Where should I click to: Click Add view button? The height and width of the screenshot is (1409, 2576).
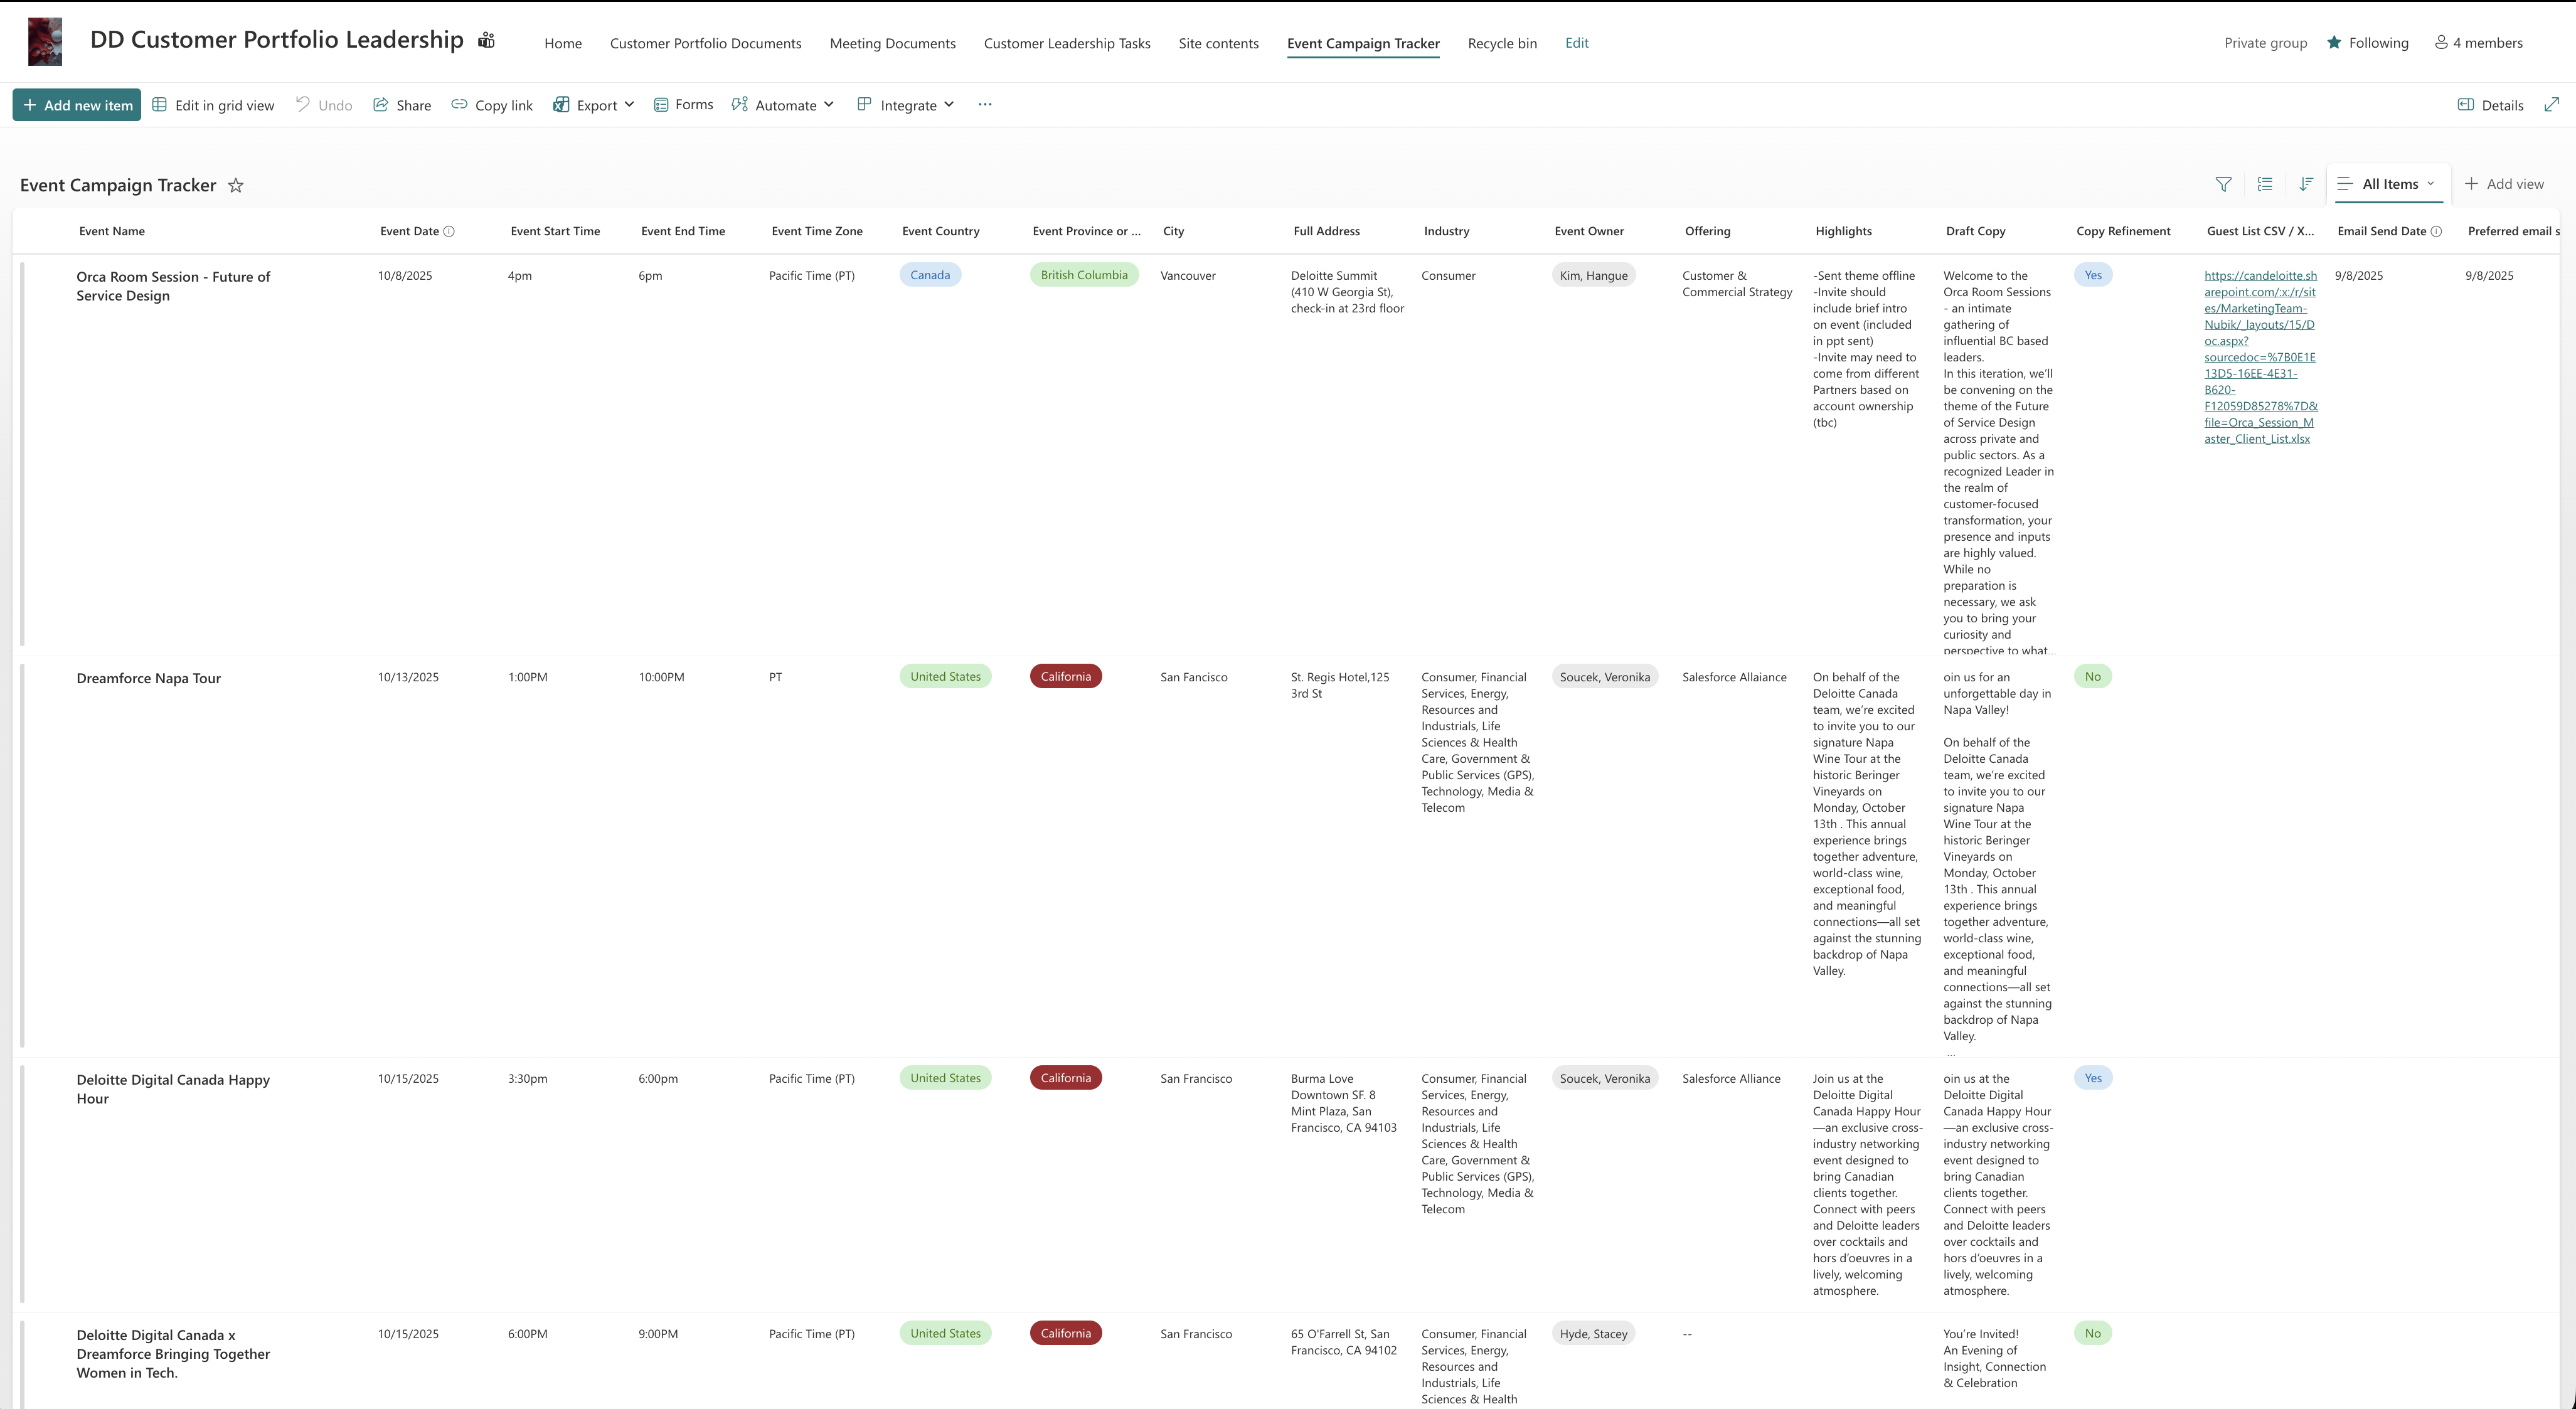[x=2504, y=184]
